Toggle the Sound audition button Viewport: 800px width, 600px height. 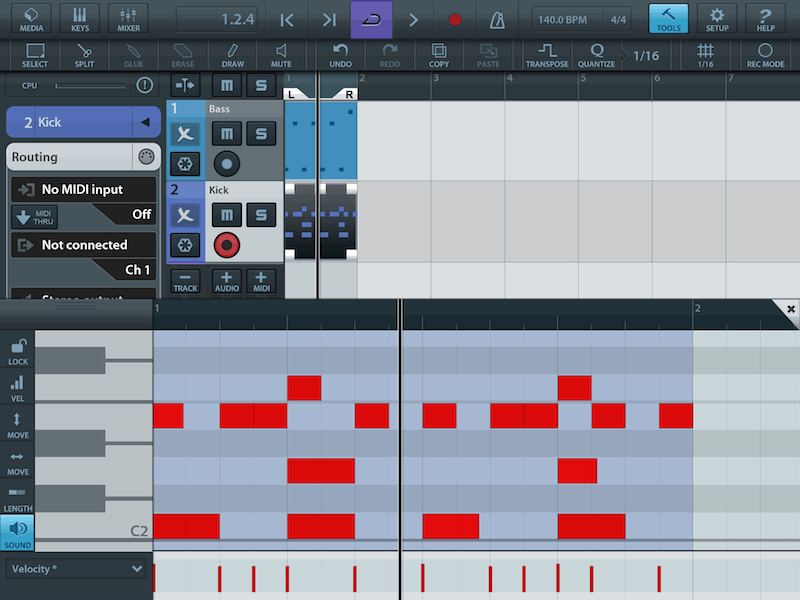point(18,533)
